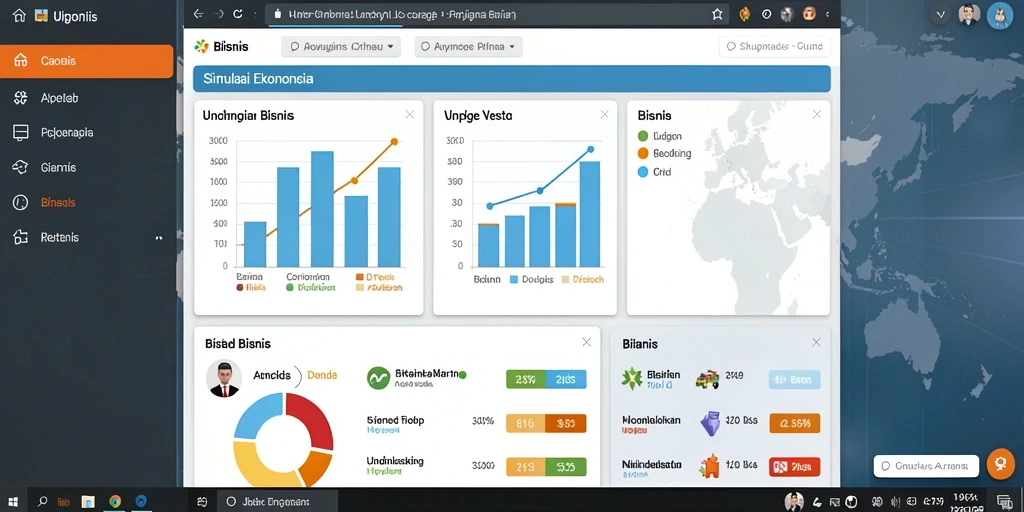Image resolution: width=1024 pixels, height=512 pixels.
Task: Expand the top-right chevron dropdown
Action: point(940,14)
